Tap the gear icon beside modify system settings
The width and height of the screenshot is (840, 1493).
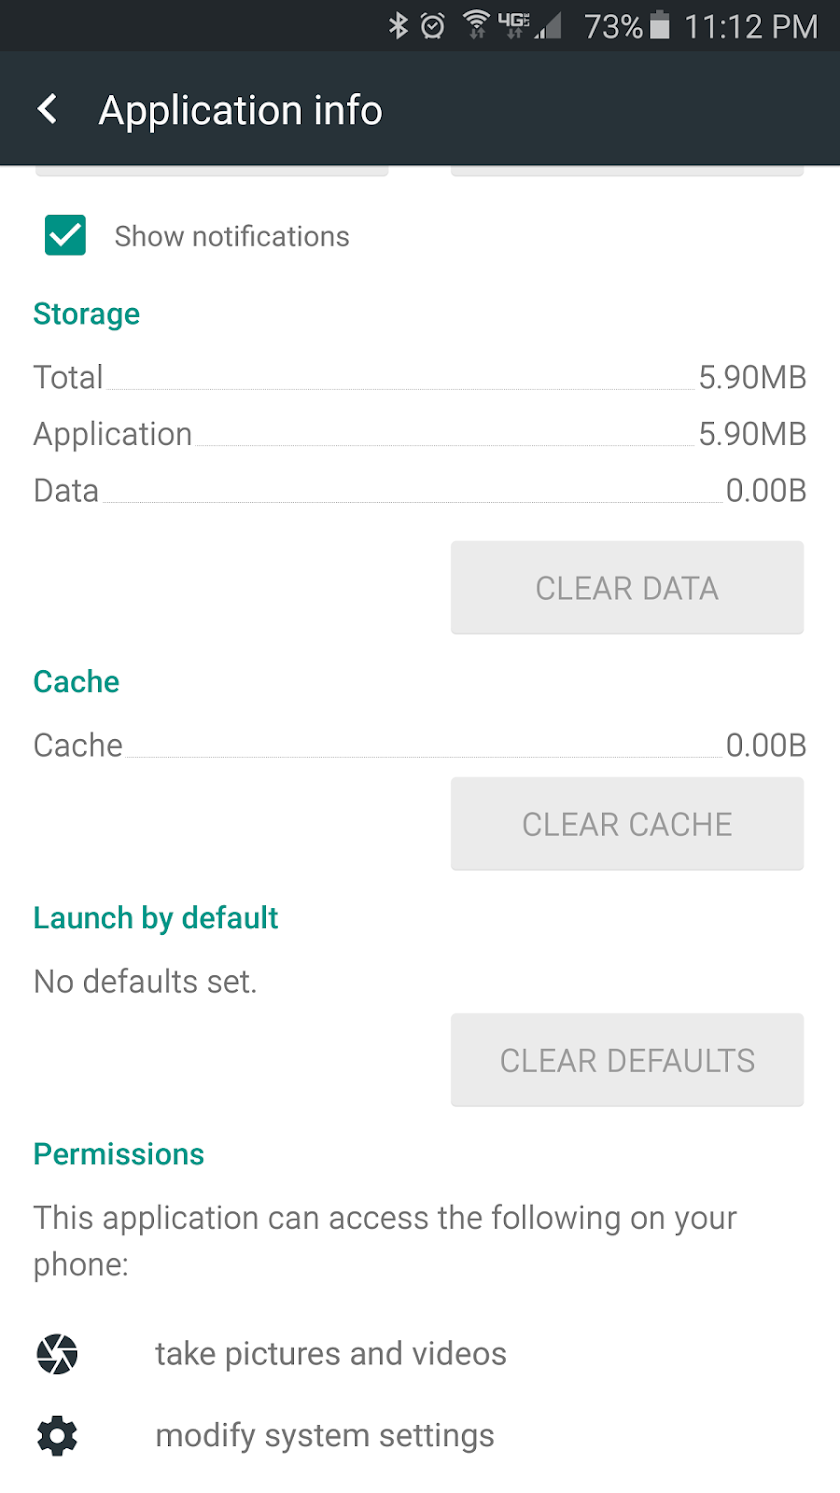click(57, 1436)
